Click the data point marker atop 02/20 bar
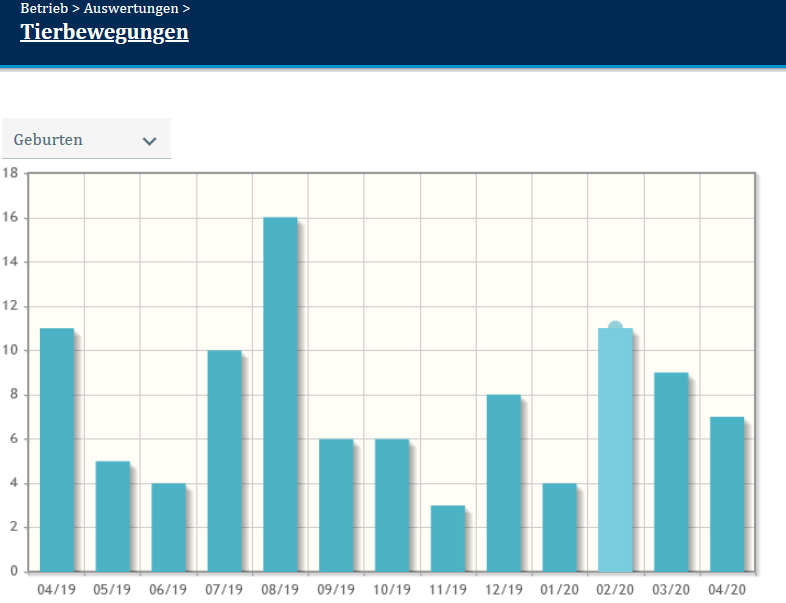The width and height of the screenshot is (786, 603). click(x=615, y=328)
